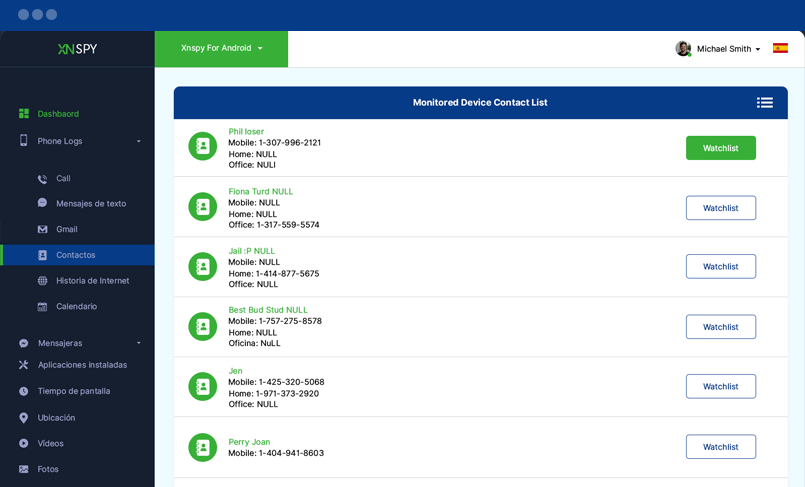
Task: Expand the Michael Smith account menu
Action: (x=728, y=49)
